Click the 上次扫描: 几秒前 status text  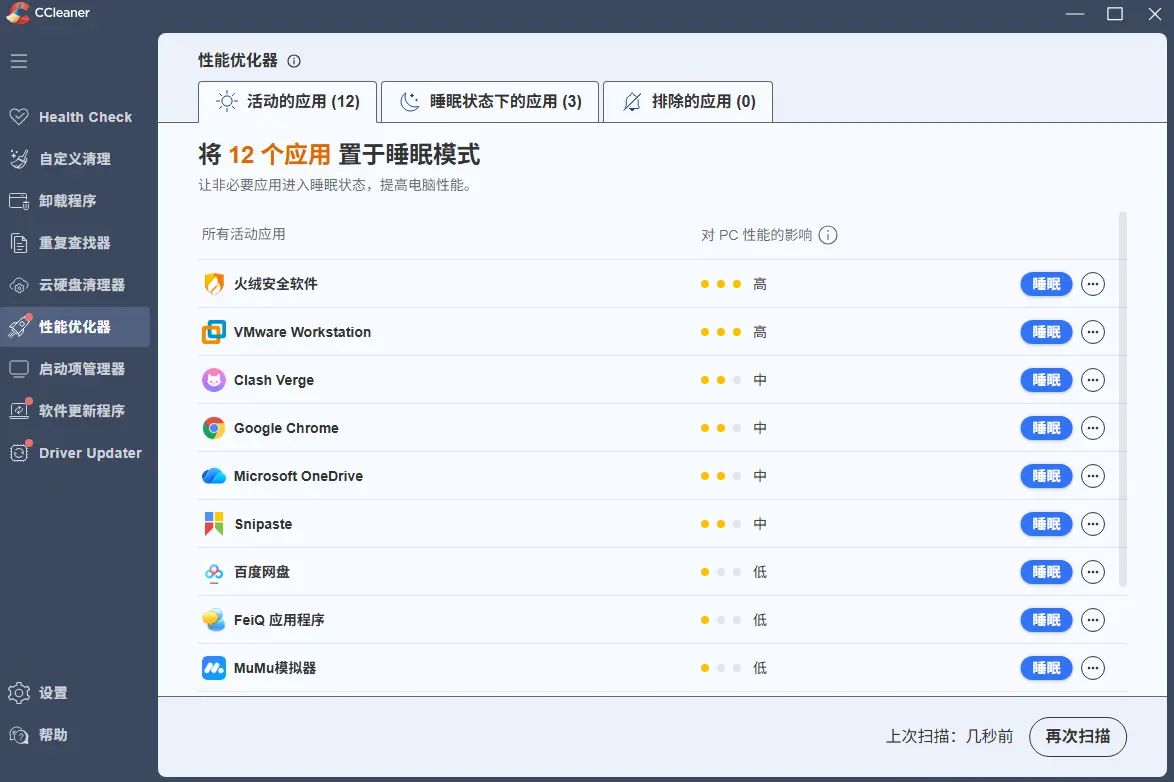(949, 736)
